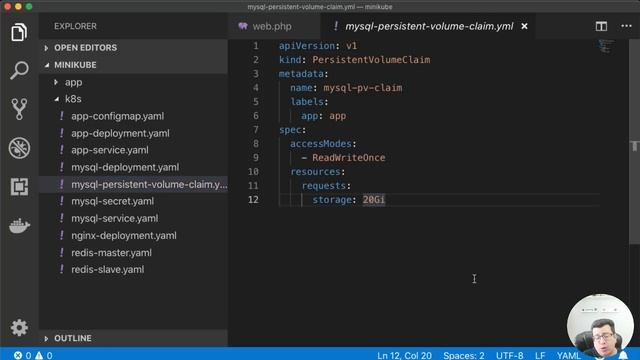
Task: Expand the OPEN EDITORS section
Action: click(133, 48)
